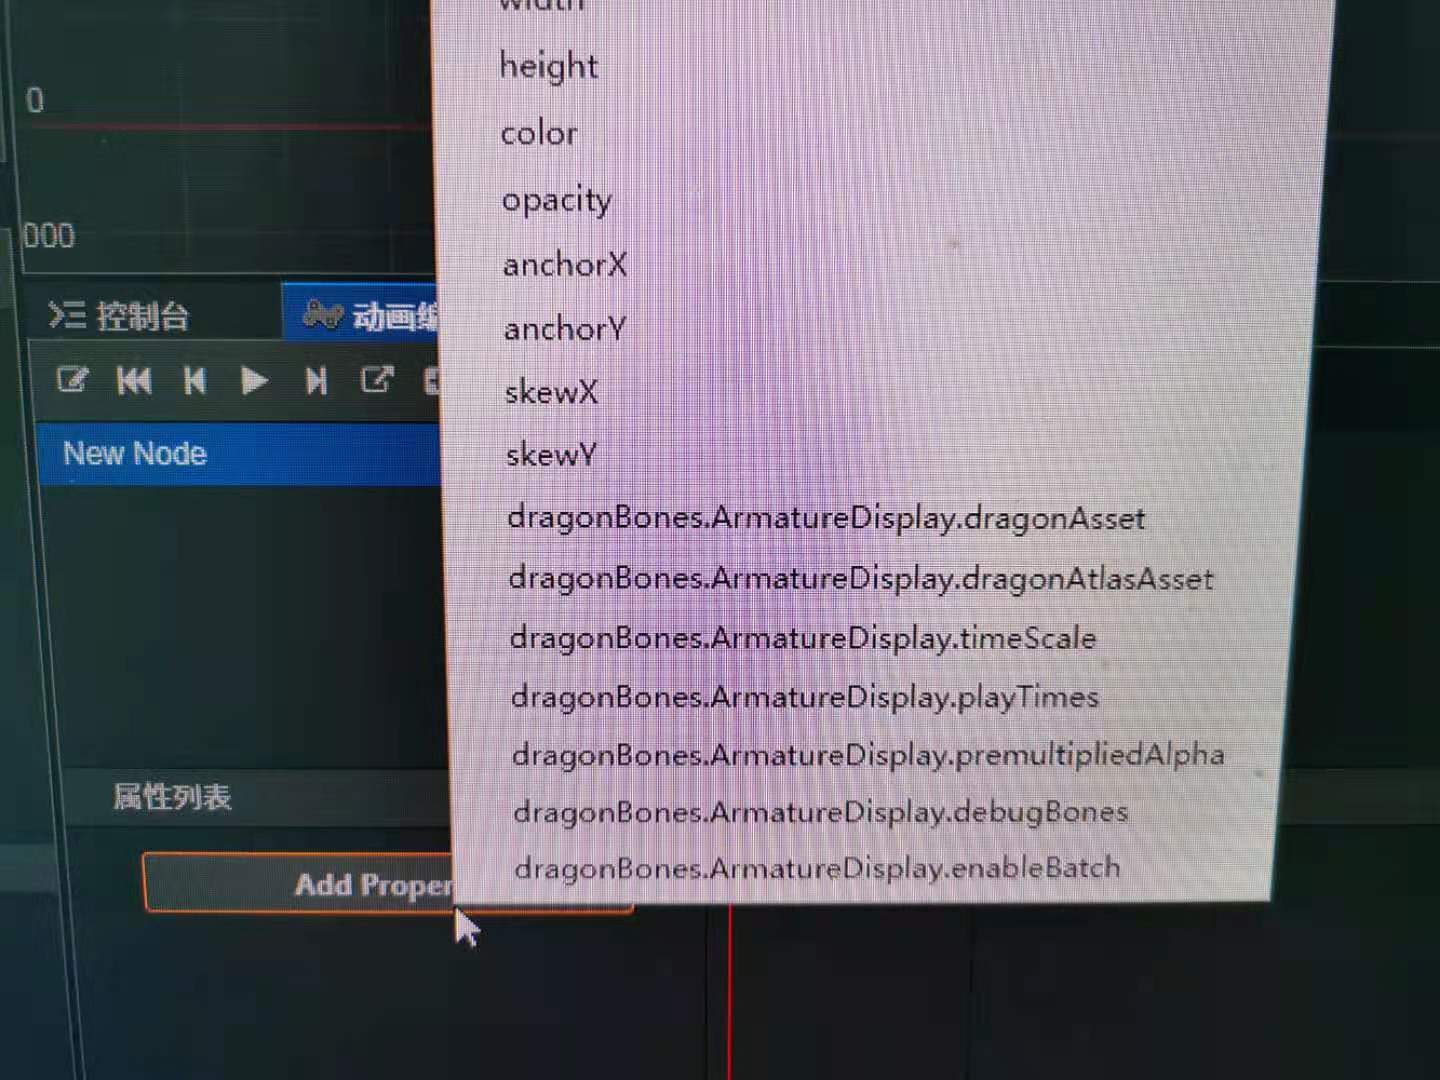This screenshot has width=1440, height=1080.
Task: Click the 属性列表 property list header
Action: point(171,797)
